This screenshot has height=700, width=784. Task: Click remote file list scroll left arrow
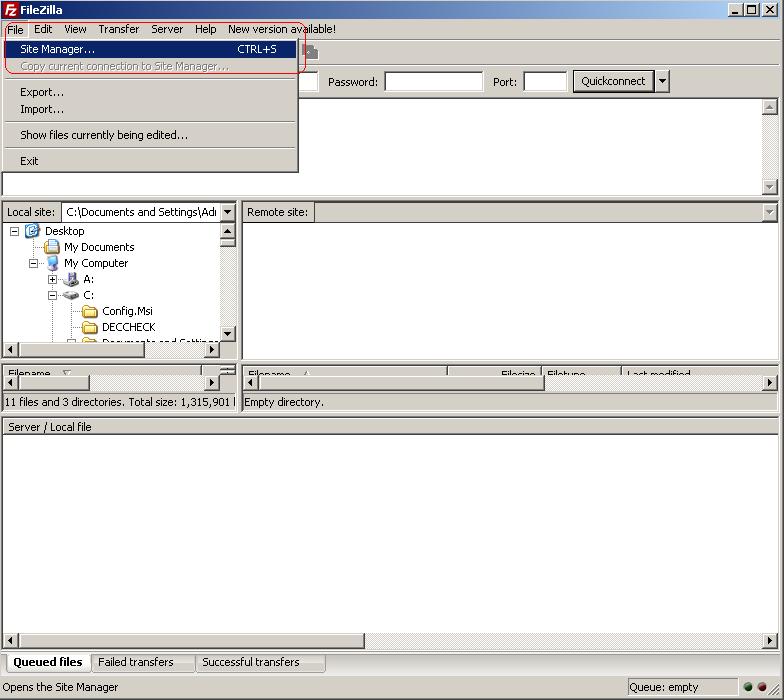pyautogui.click(x=250, y=383)
